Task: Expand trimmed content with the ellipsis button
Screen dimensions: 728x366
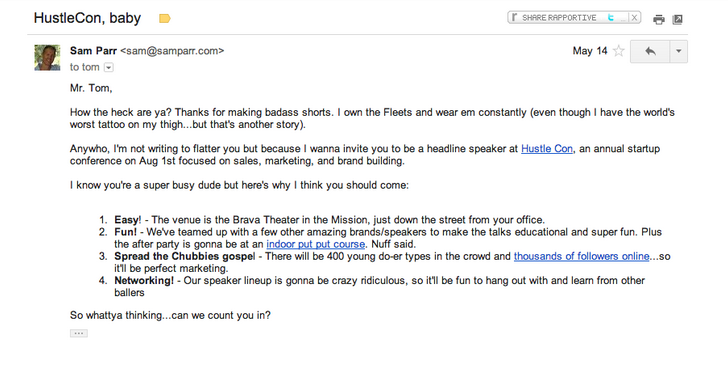Action: (x=78, y=333)
